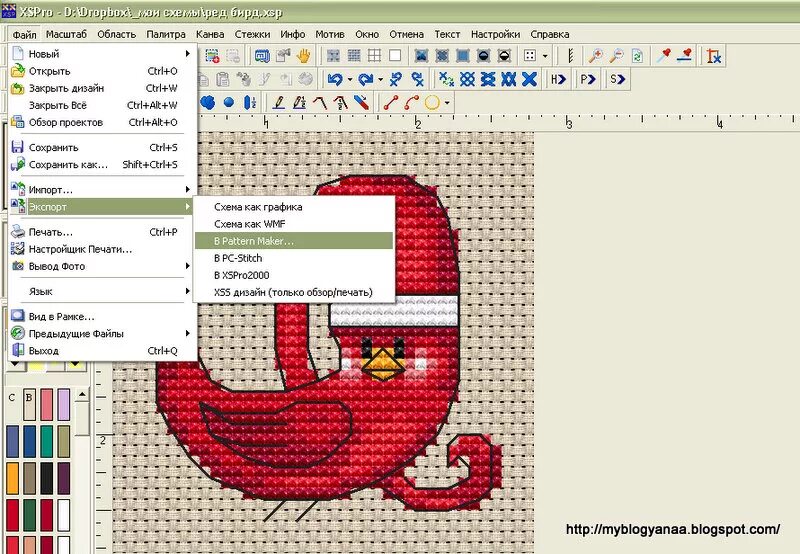Open the Масштаб menu

66,34
